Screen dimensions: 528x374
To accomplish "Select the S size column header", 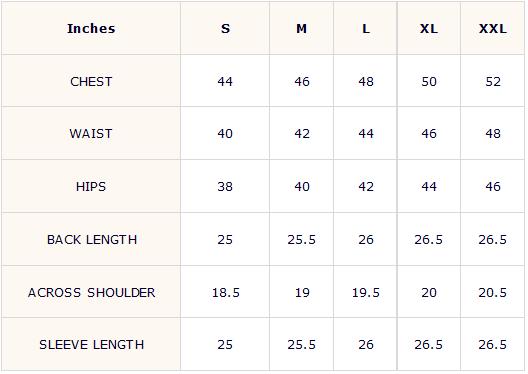I will 225,29.
